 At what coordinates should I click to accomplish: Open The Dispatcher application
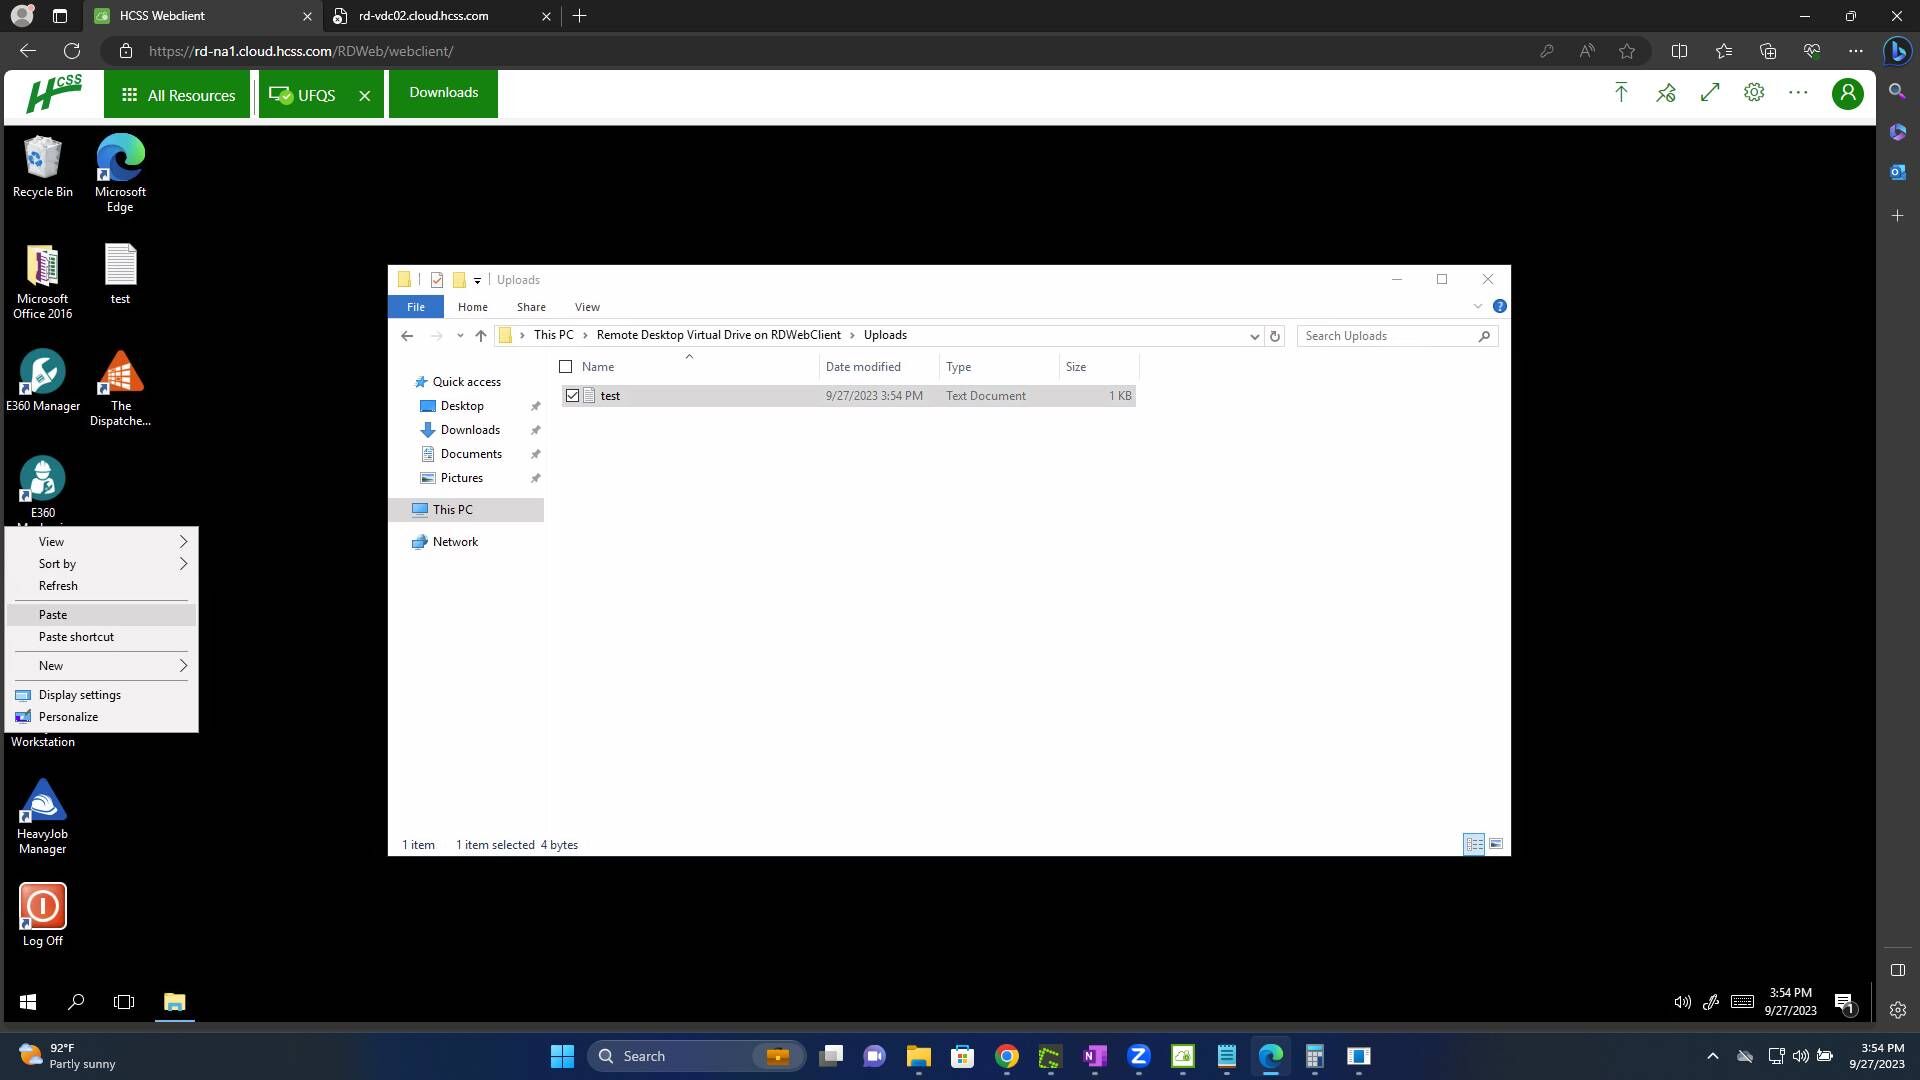(120, 371)
